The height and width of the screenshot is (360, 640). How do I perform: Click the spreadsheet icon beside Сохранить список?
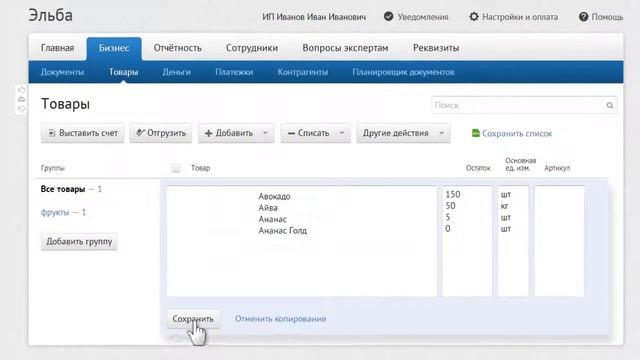(x=476, y=133)
